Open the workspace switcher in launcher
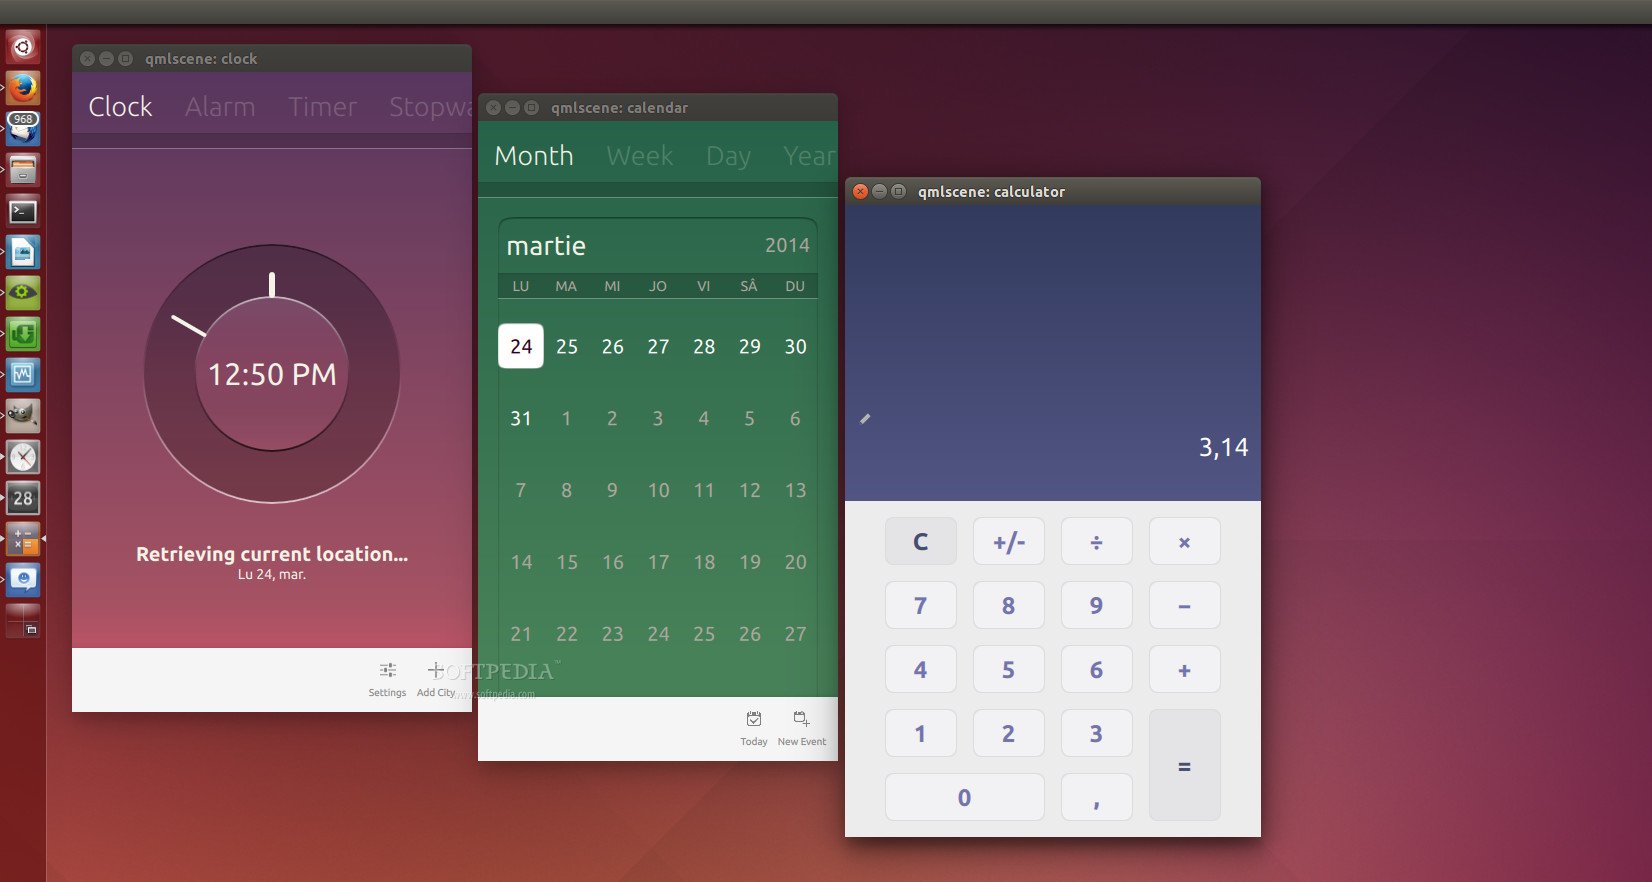Viewport: 1652px width, 882px height. [x=23, y=620]
